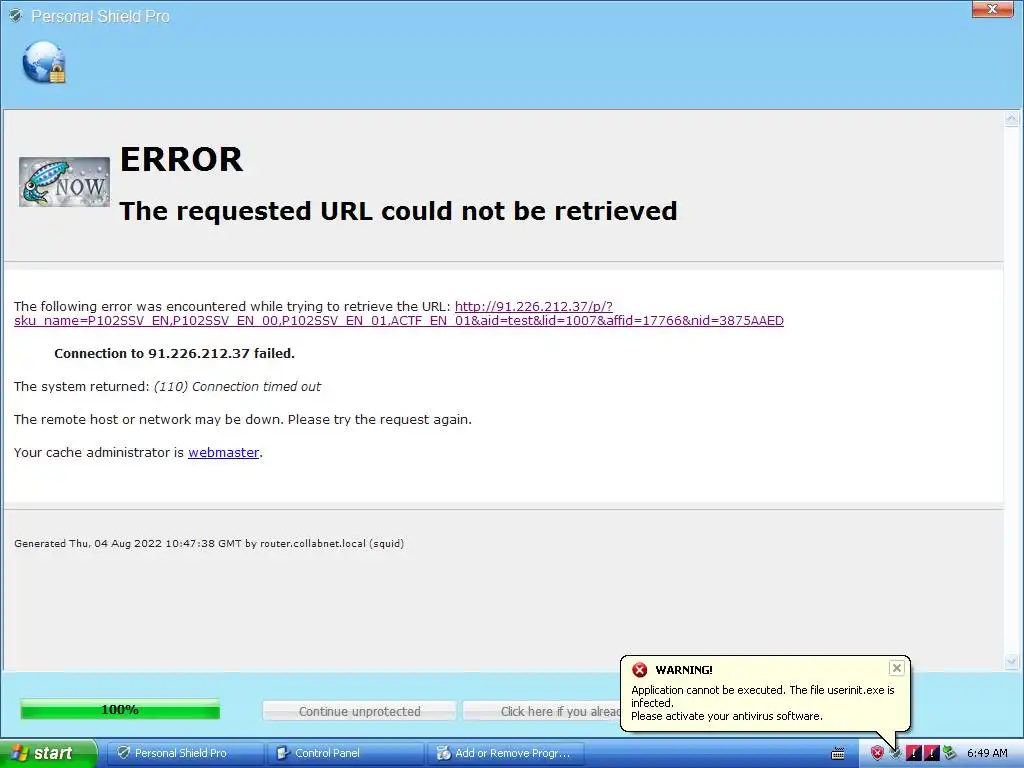Click the ERROR heading

[182, 159]
